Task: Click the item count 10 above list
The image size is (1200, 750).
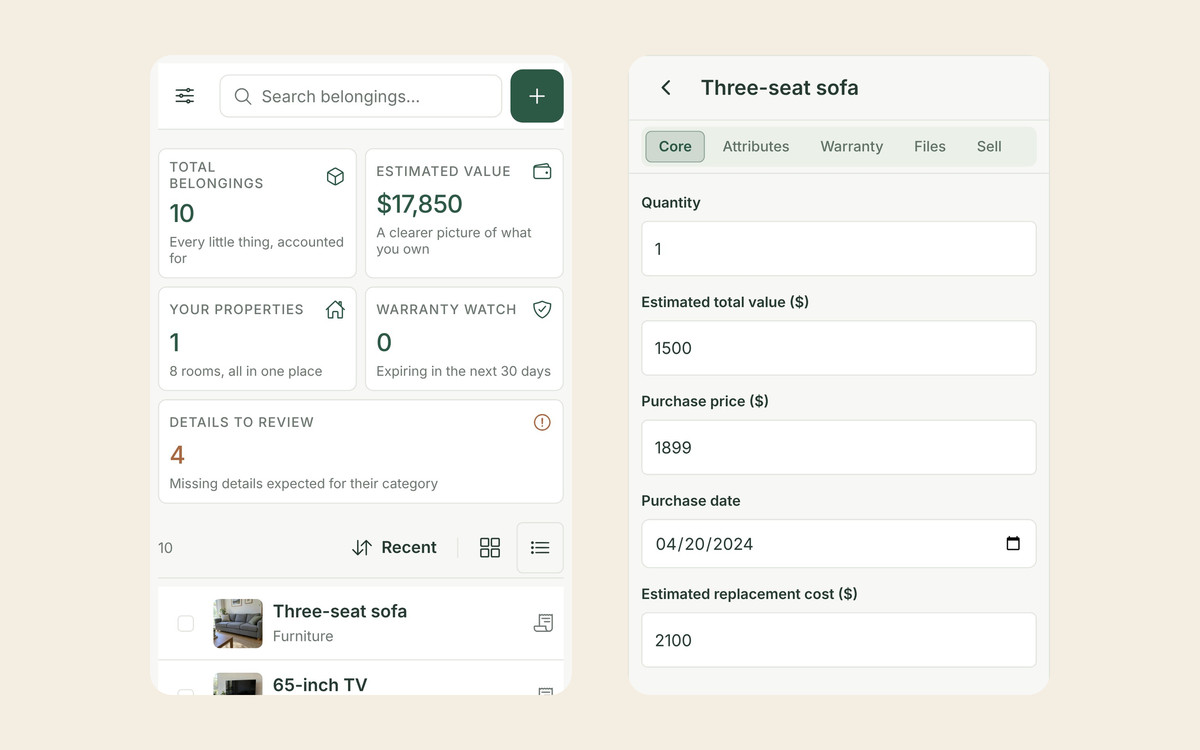Action: tap(166, 548)
